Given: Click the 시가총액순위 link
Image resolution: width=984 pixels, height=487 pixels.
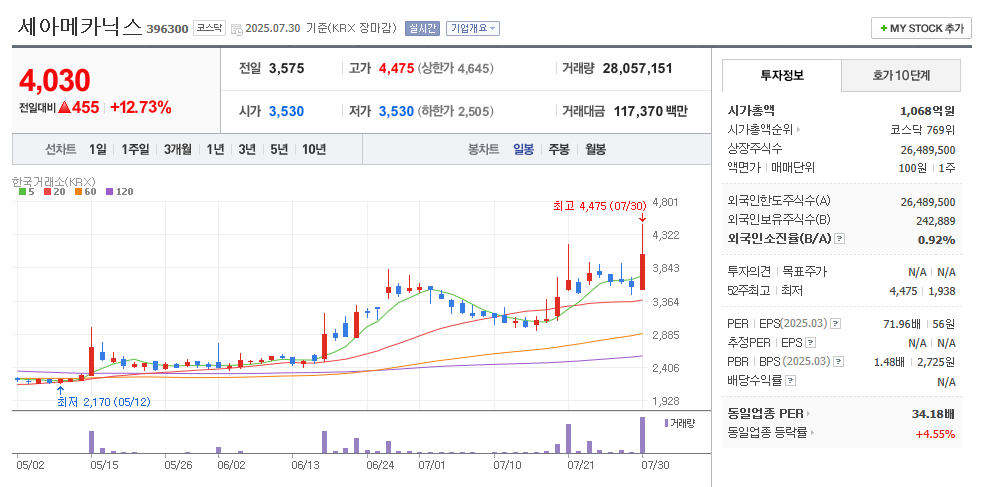Looking at the screenshot, I should tap(760, 130).
